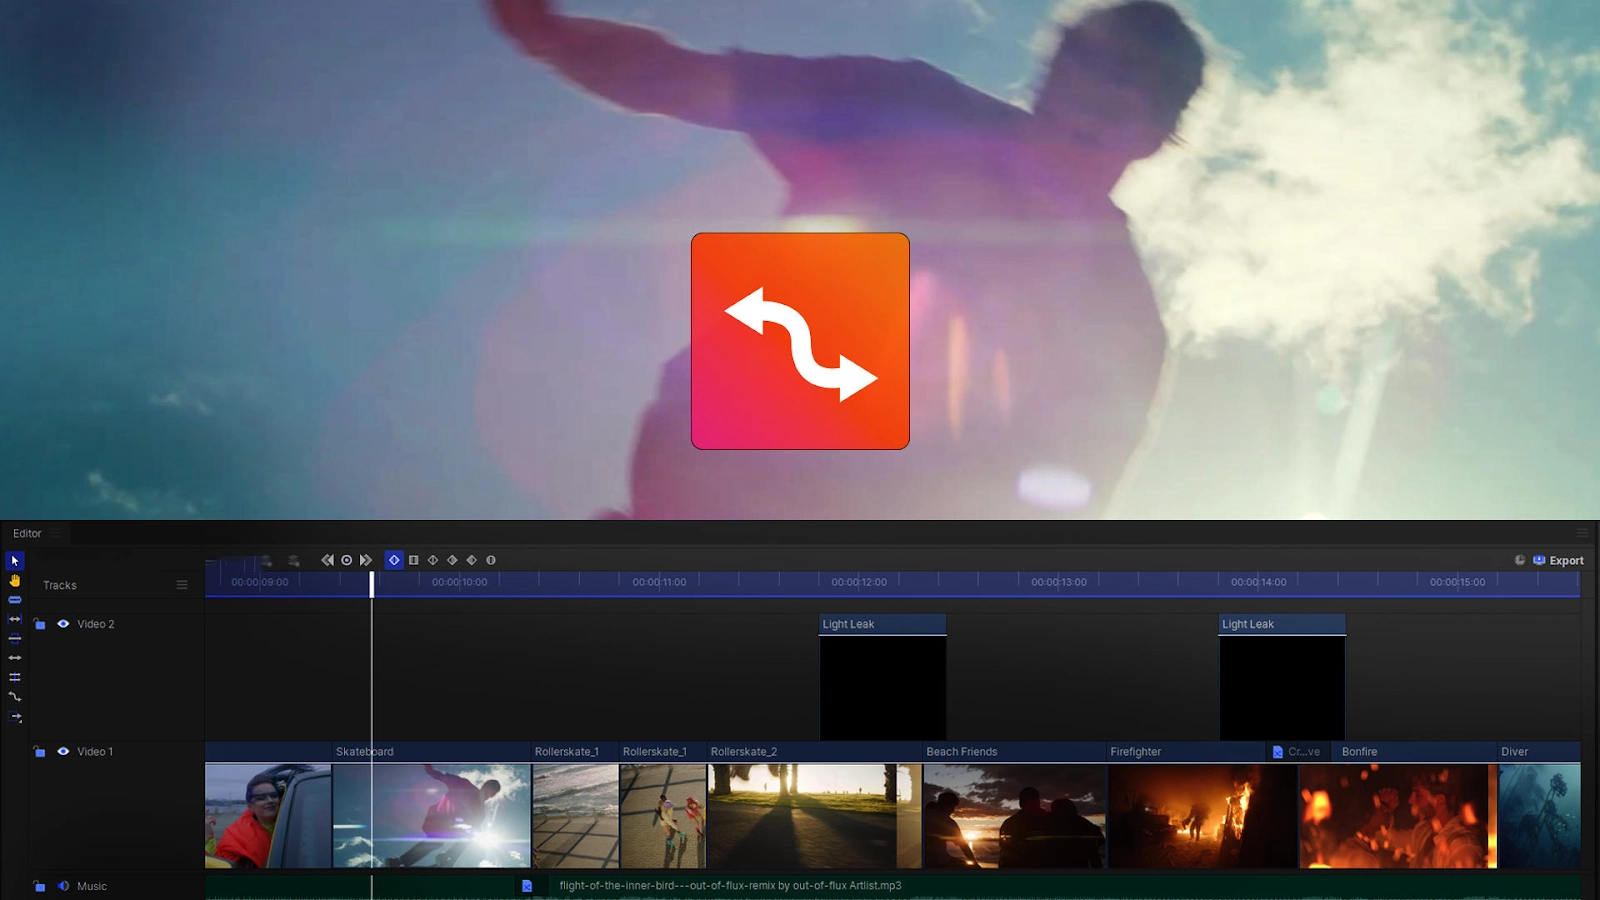Open the Tracks options menu
The width and height of the screenshot is (1600, 900).
coord(182,585)
